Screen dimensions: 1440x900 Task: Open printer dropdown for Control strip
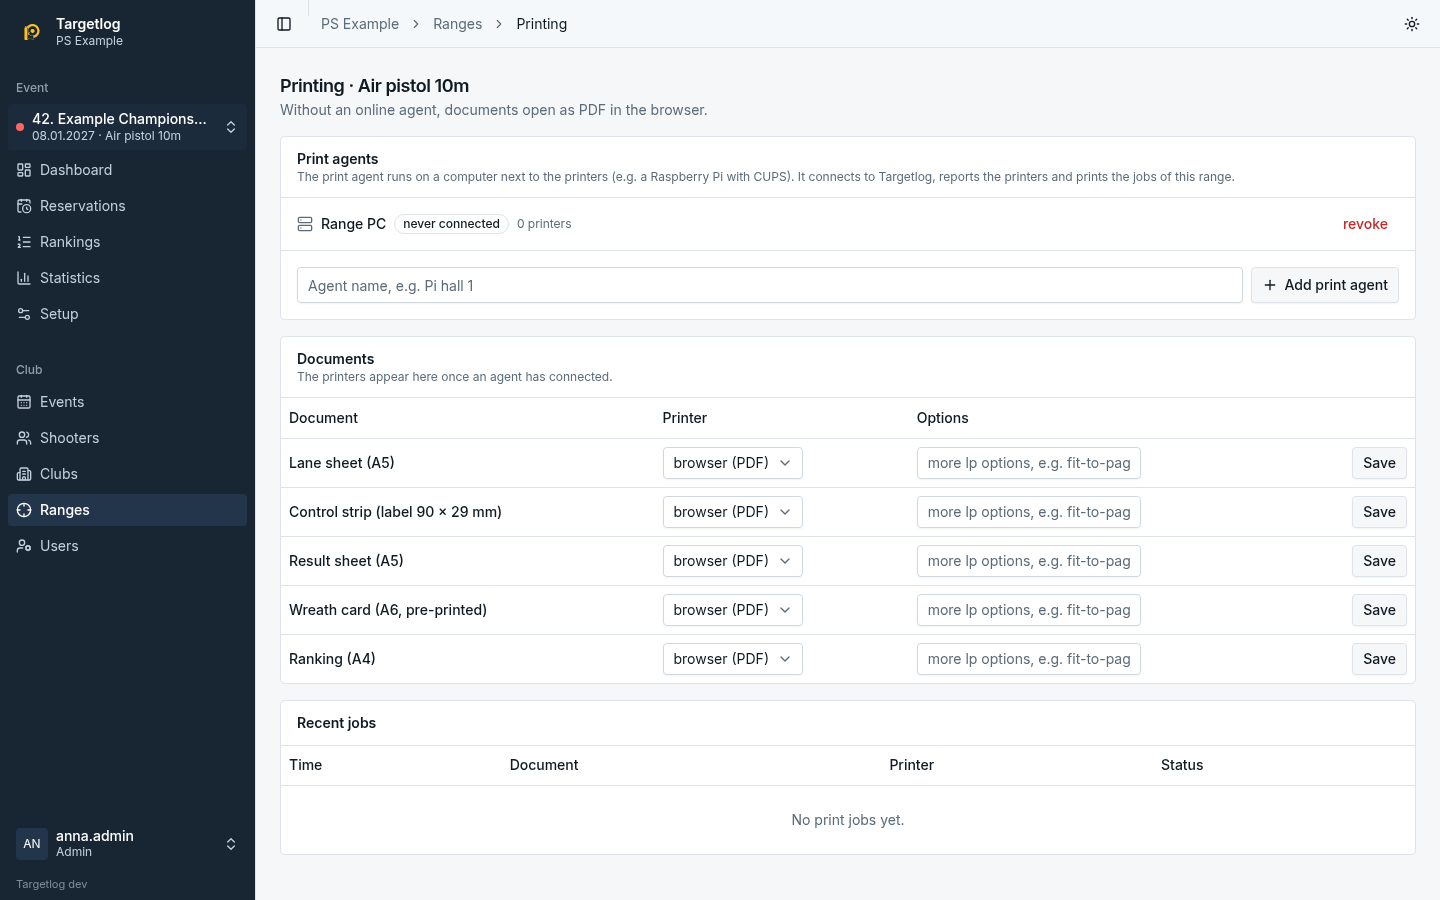pyautogui.click(x=732, y=512)
